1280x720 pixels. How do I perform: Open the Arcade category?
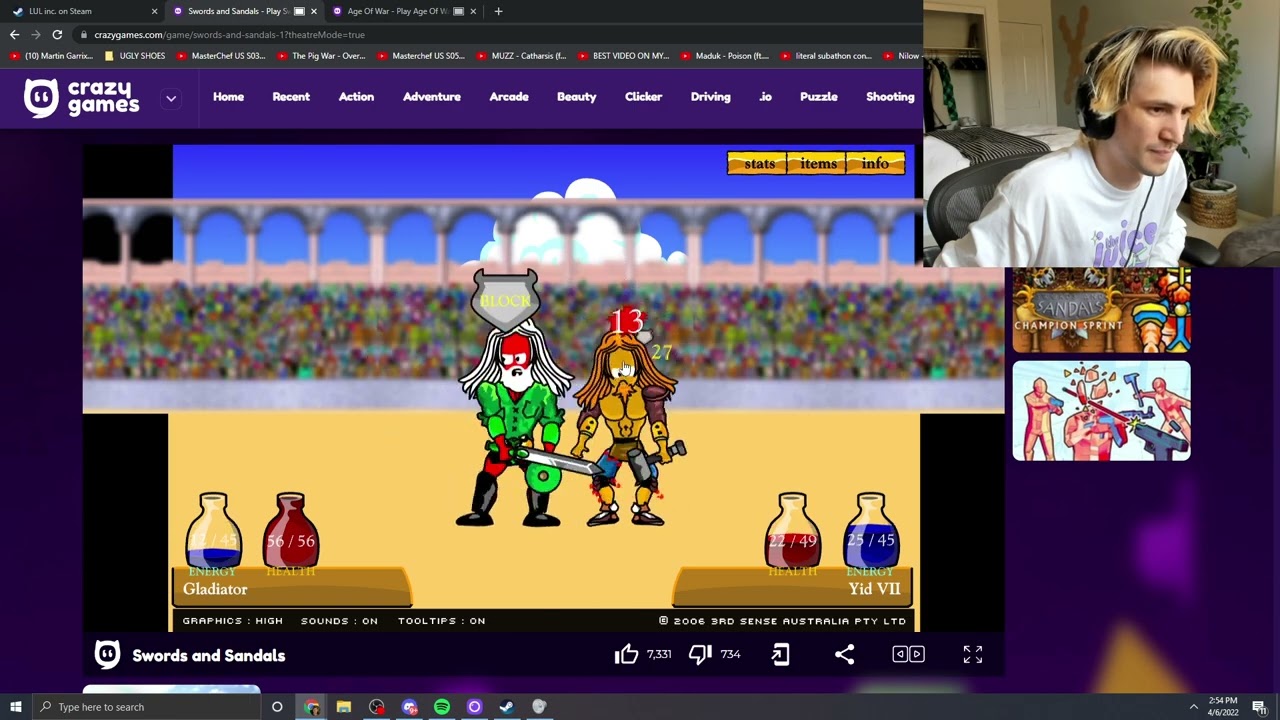(509, 97)
